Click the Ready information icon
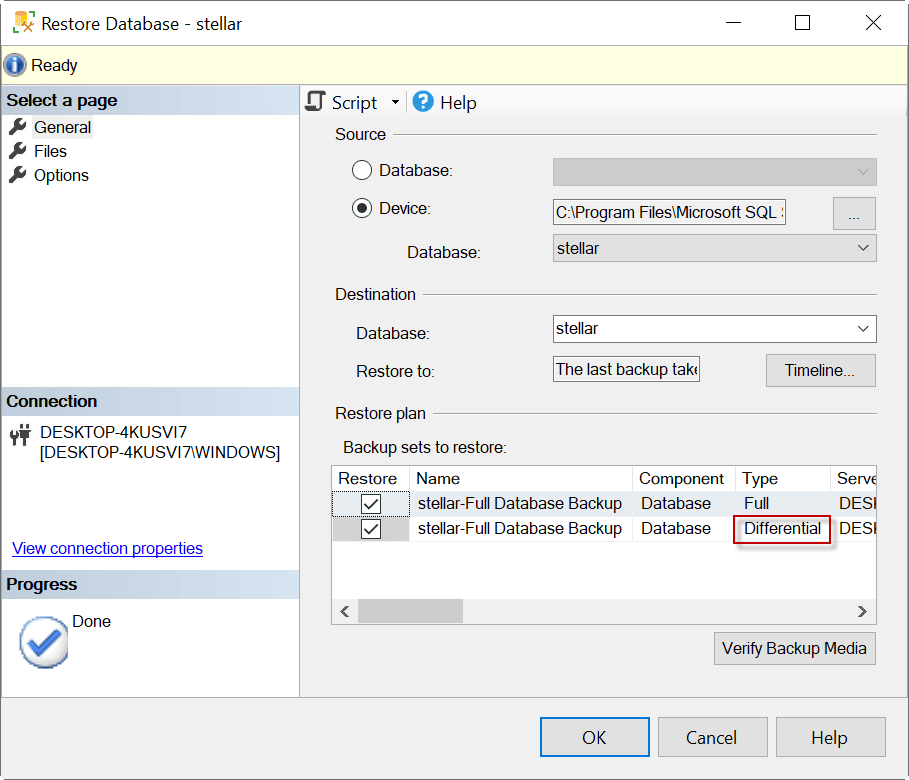 point(16,65)
